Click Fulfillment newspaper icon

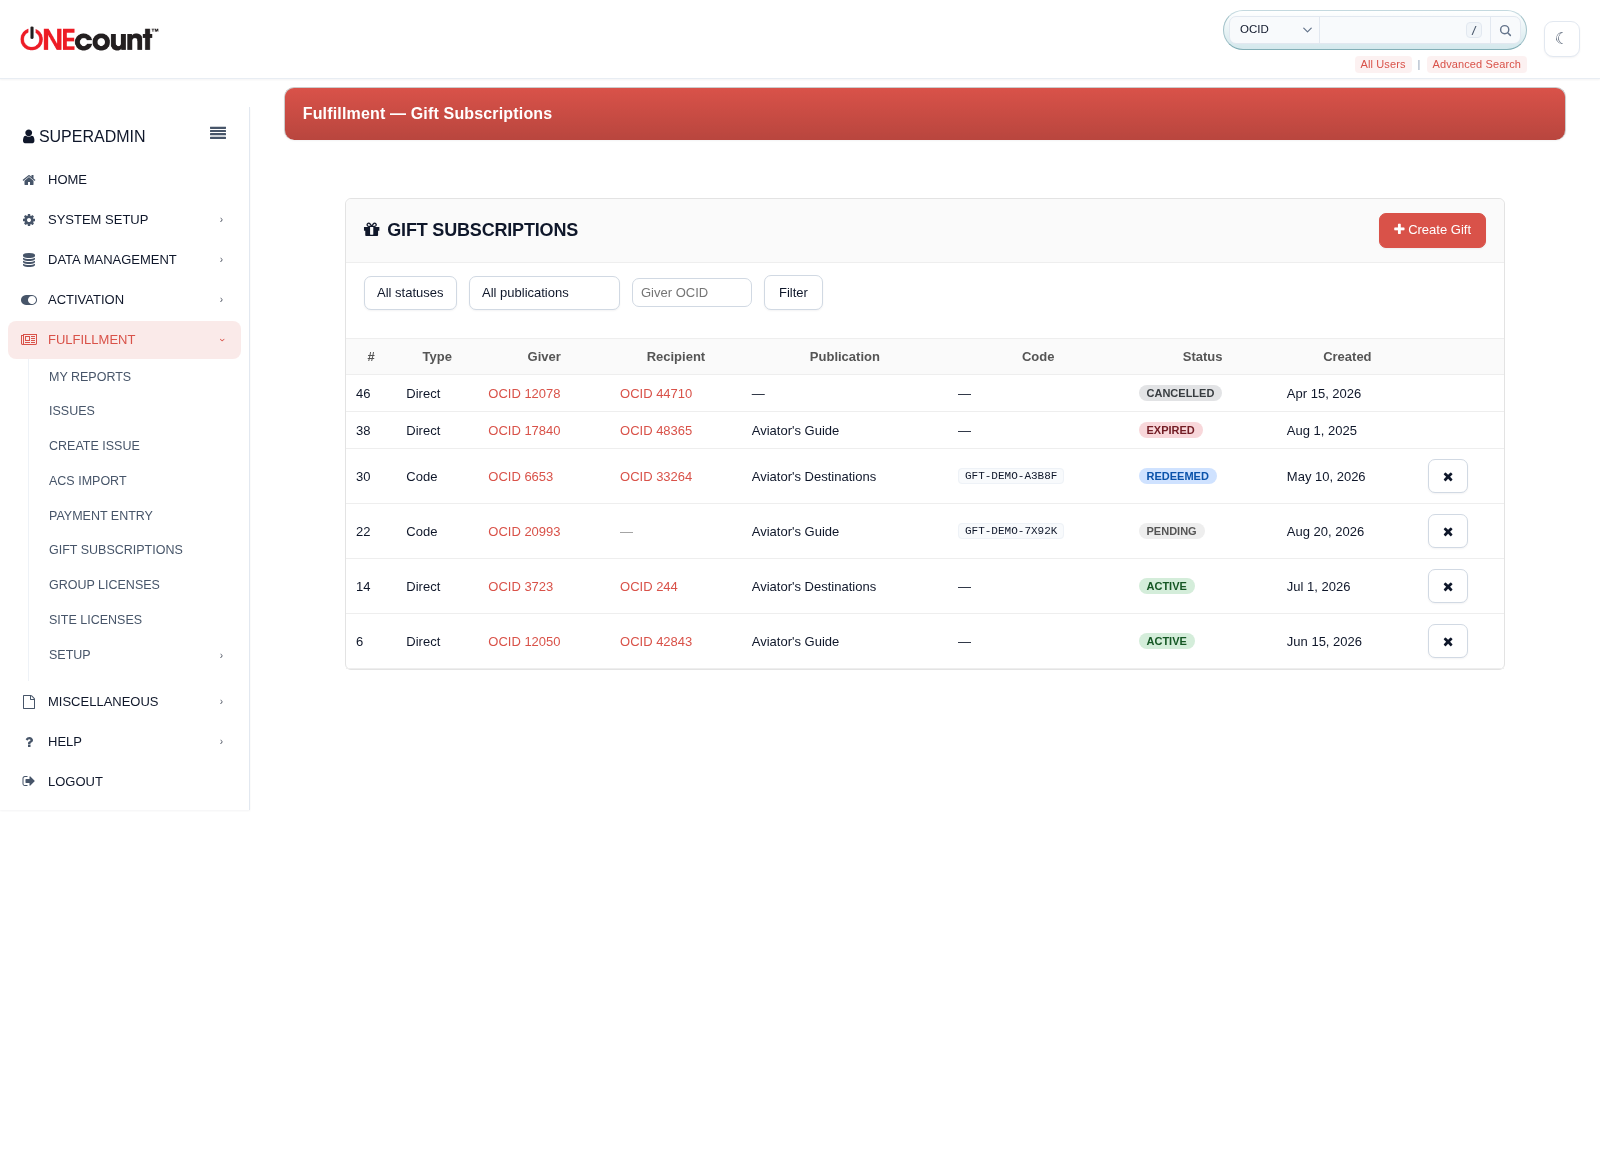pyautogui.click(x=29, y=340)
